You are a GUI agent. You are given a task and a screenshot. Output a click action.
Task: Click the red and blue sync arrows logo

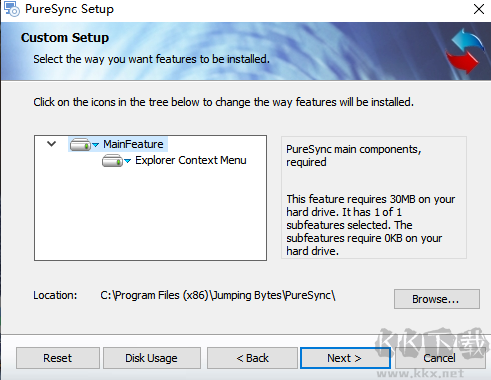[465, 51]
